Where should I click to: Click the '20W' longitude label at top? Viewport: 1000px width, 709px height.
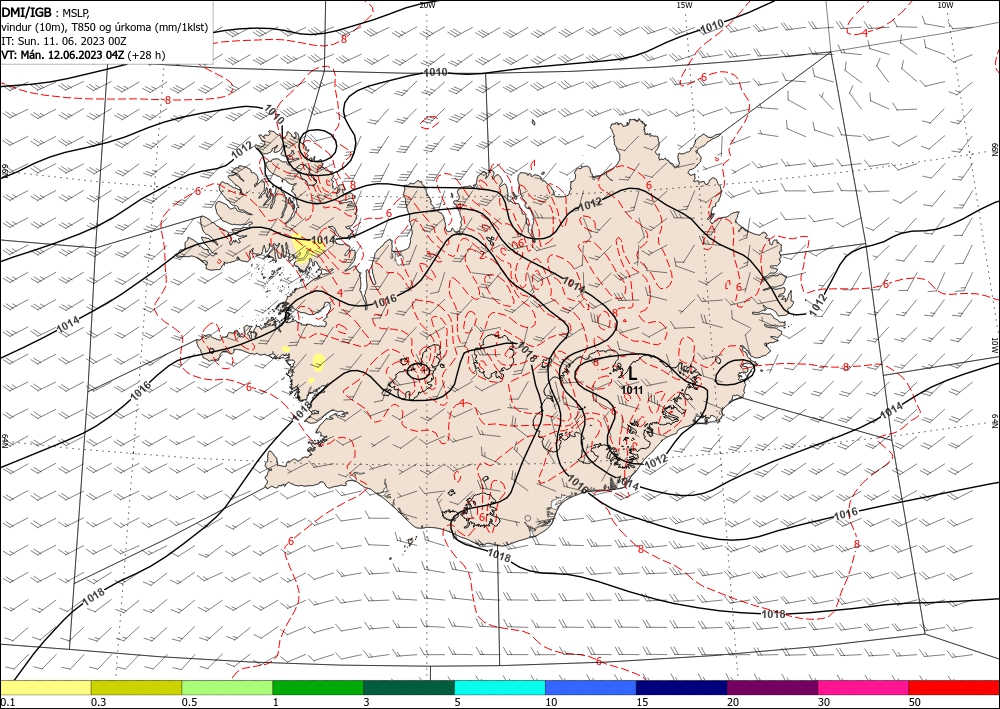click(427, 5)
